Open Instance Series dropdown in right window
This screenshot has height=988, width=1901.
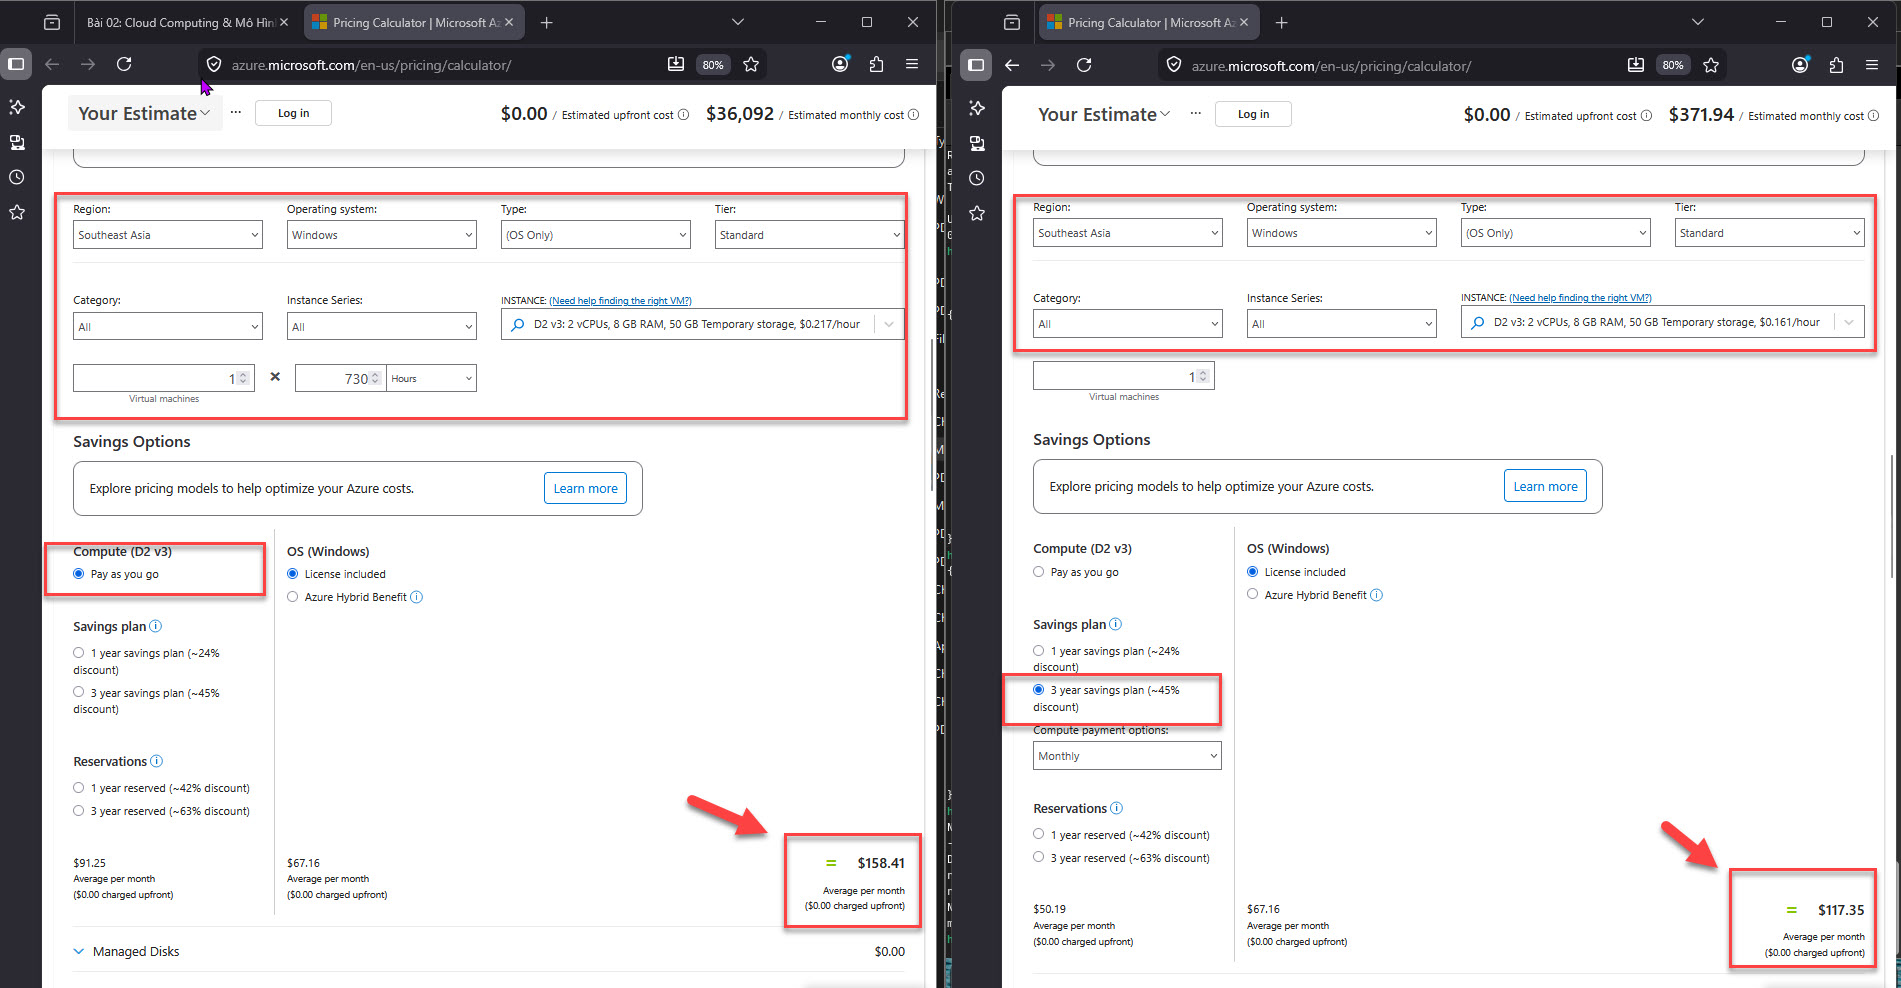click(1342, 324)
